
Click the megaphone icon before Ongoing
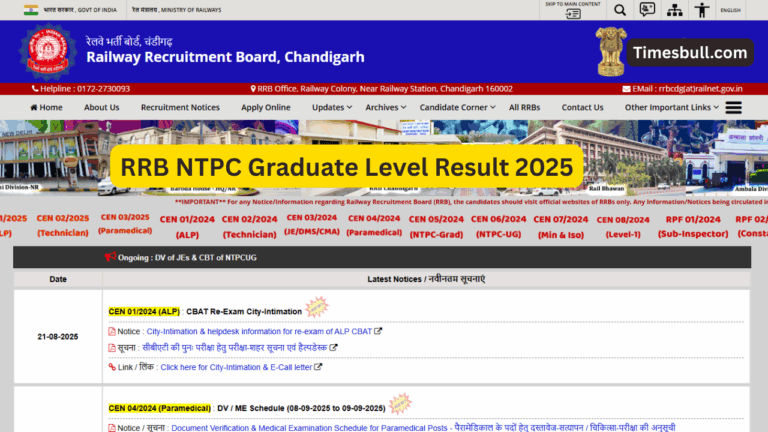[110, 257]
